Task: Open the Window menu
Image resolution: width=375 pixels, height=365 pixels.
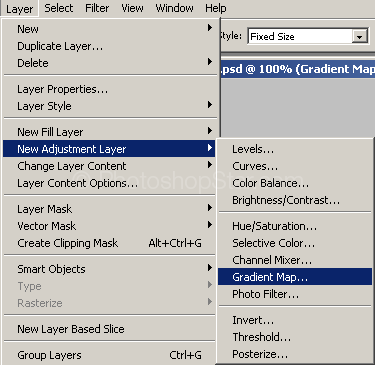Action: [x=174, y=8]
